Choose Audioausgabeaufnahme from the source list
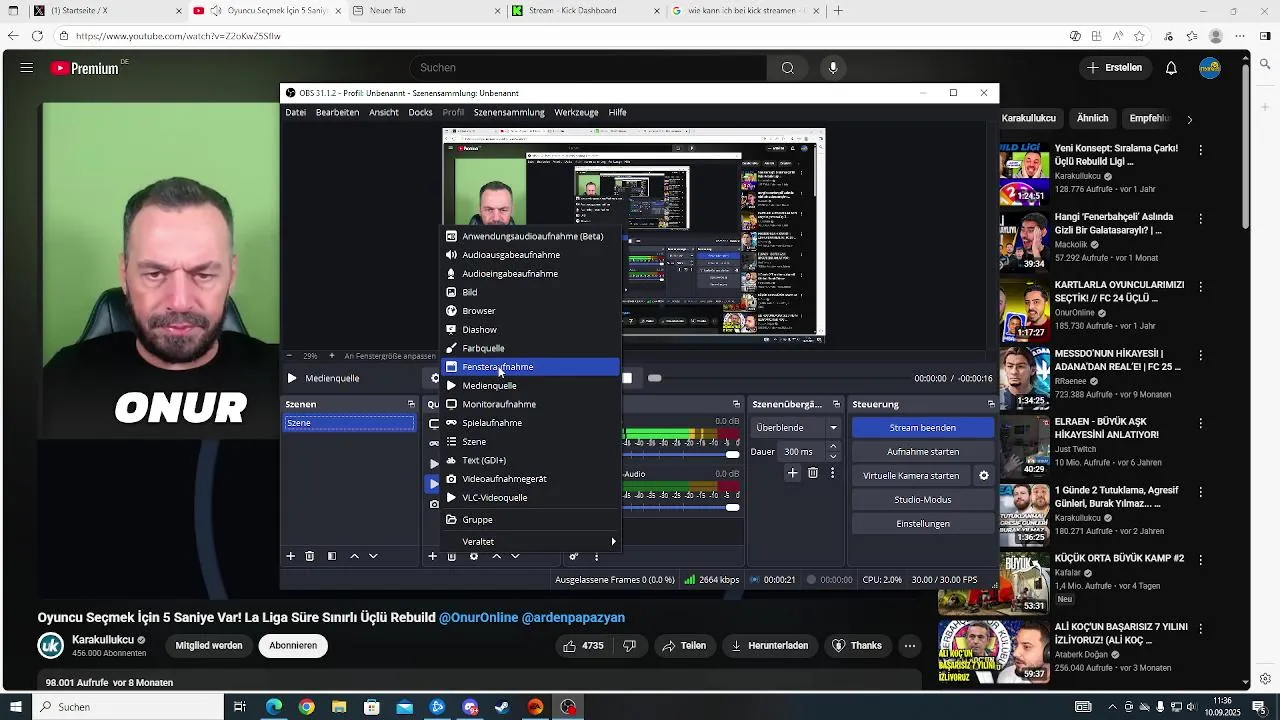The width and height of the screenshot is (1280, 720). [x=531, y=255]
